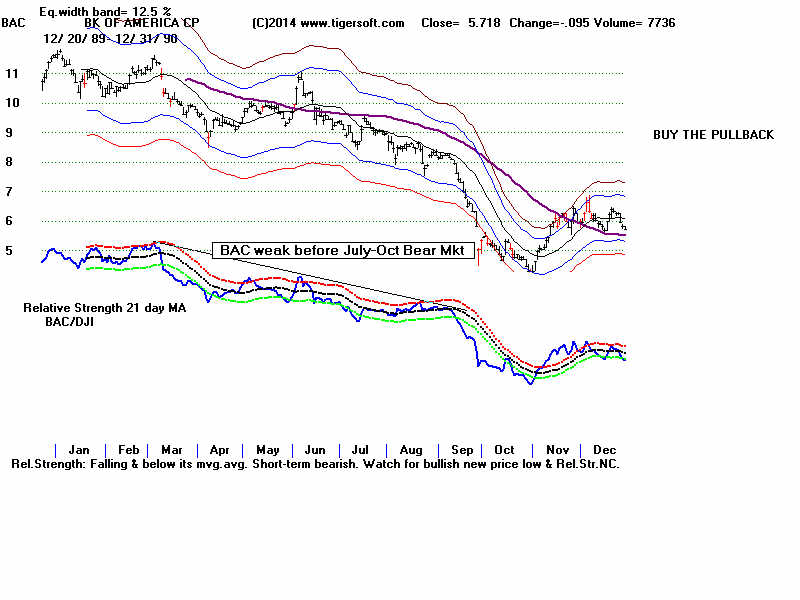Click the price axis label 10
The image size is (800, 600).
(x=12, y=103)
